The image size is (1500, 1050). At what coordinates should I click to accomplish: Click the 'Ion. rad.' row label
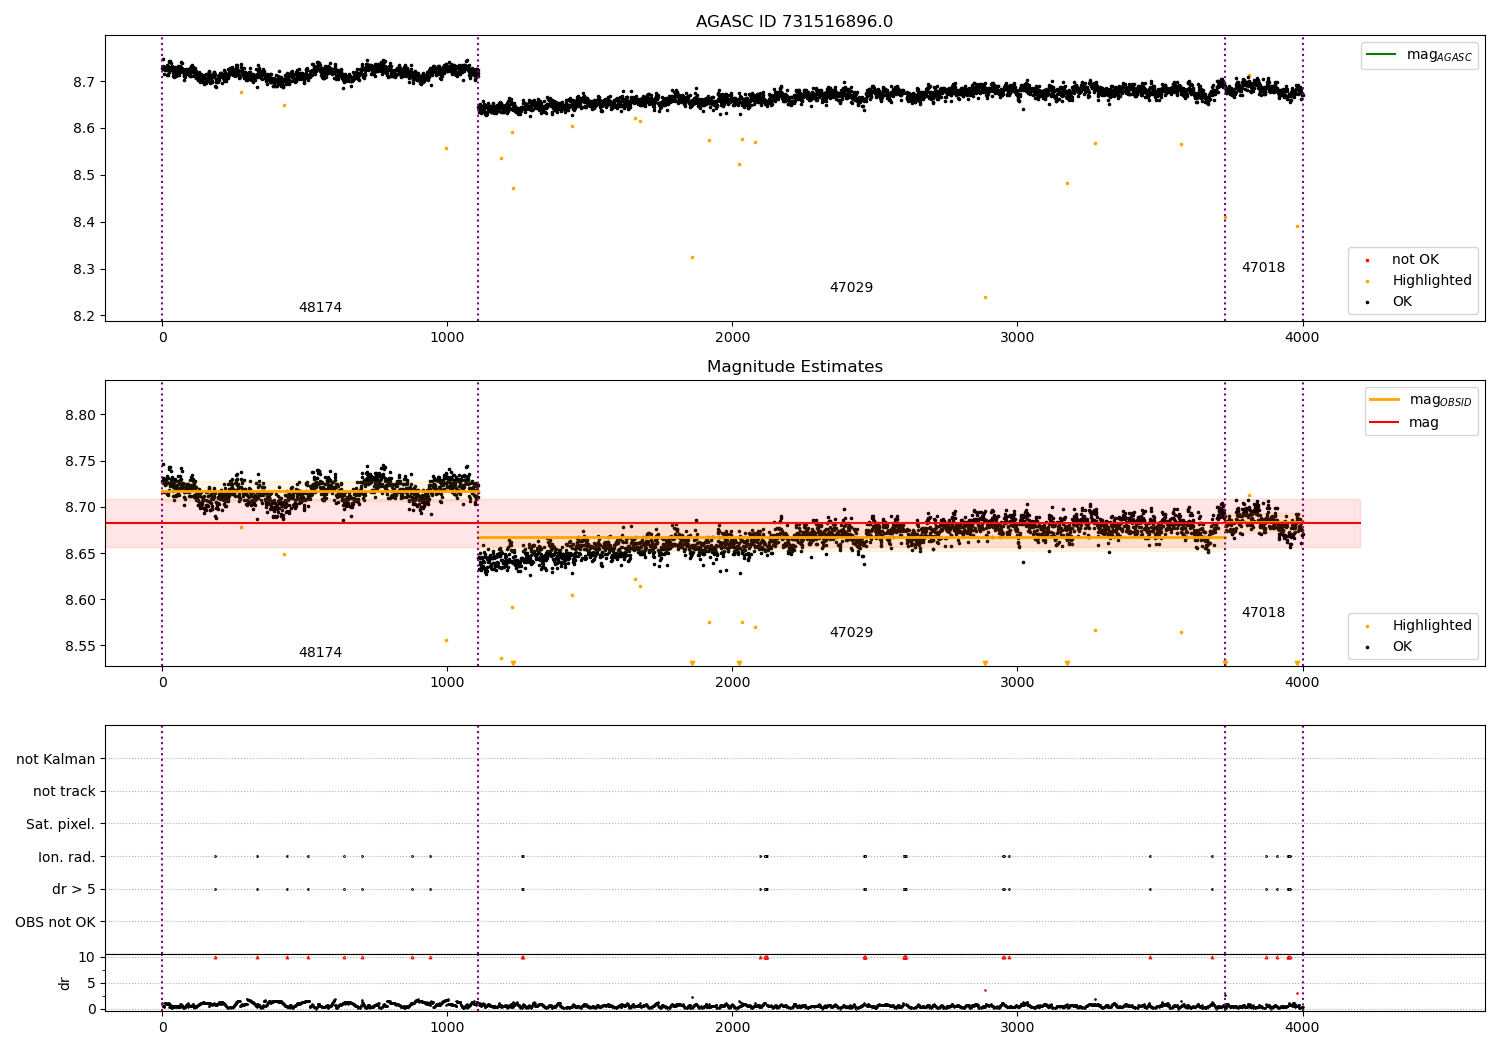[x=67, y=858]
